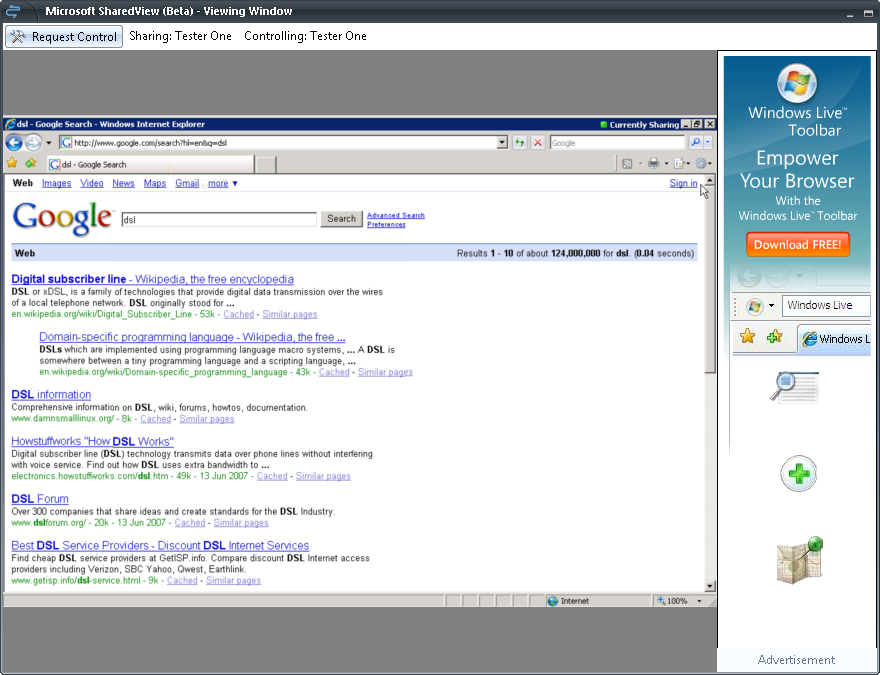This screenshot has height=675, width=880.
Task: Go back with the IE back arrow
Action: pyautogui.click(x=14, y=143)
